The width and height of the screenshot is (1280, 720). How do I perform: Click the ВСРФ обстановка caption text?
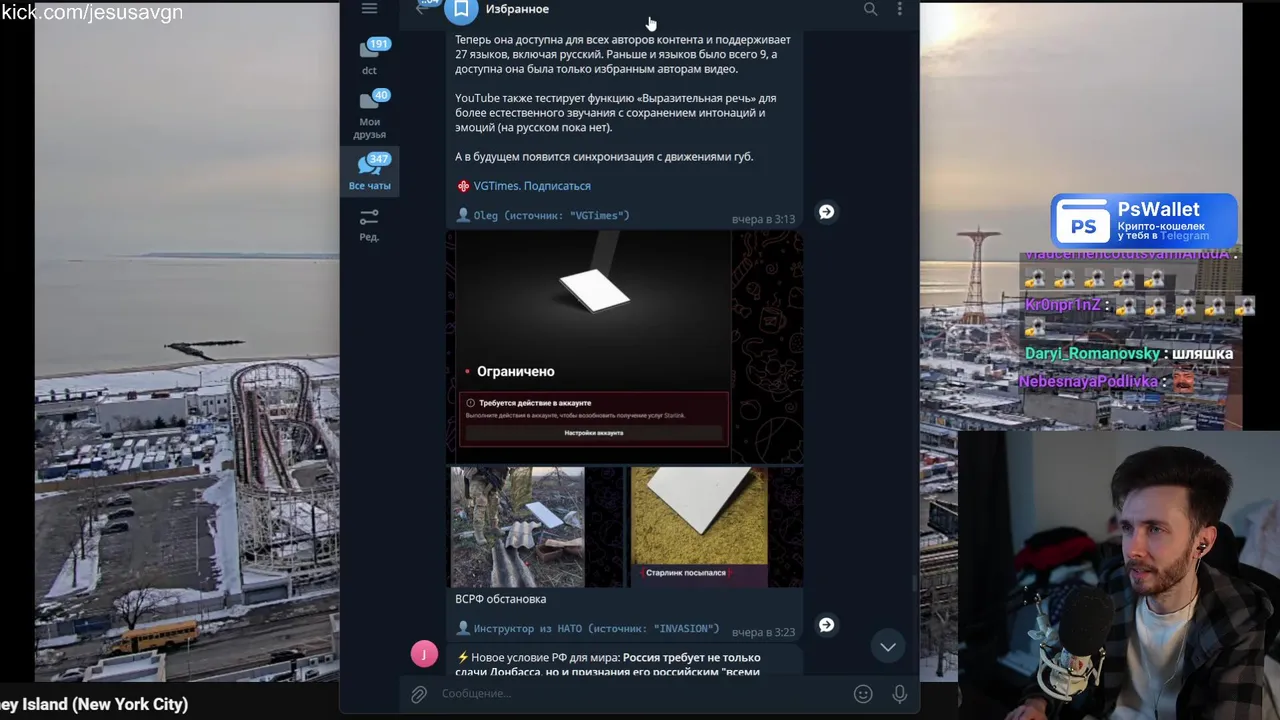point(500,599)
